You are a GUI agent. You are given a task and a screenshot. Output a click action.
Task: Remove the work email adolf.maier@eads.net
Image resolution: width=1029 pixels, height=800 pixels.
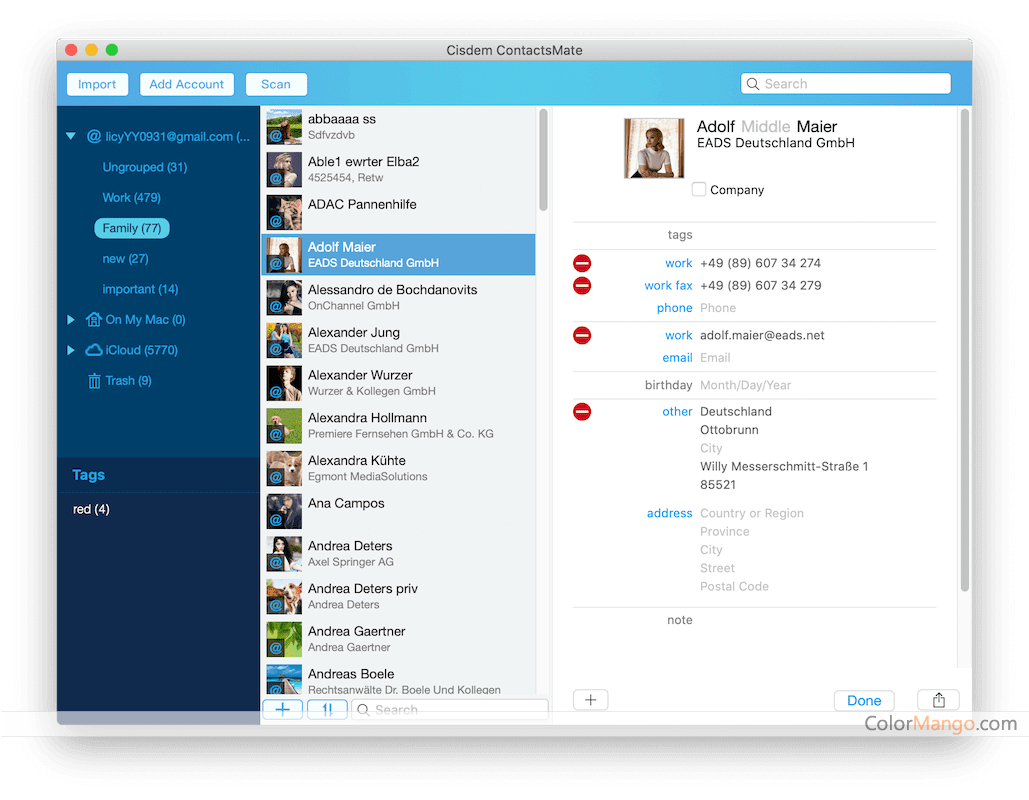click(581, 335)
